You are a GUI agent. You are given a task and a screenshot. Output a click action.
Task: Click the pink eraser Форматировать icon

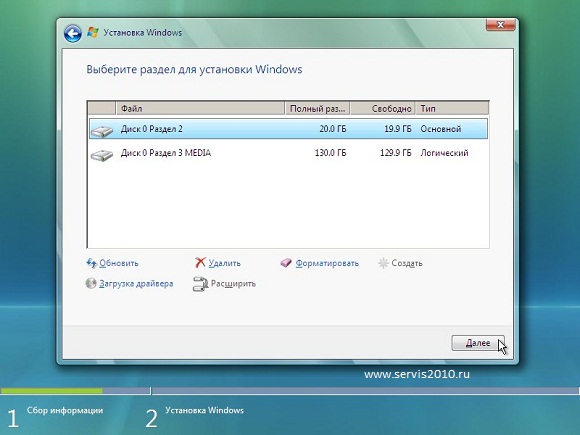point(286,263)
